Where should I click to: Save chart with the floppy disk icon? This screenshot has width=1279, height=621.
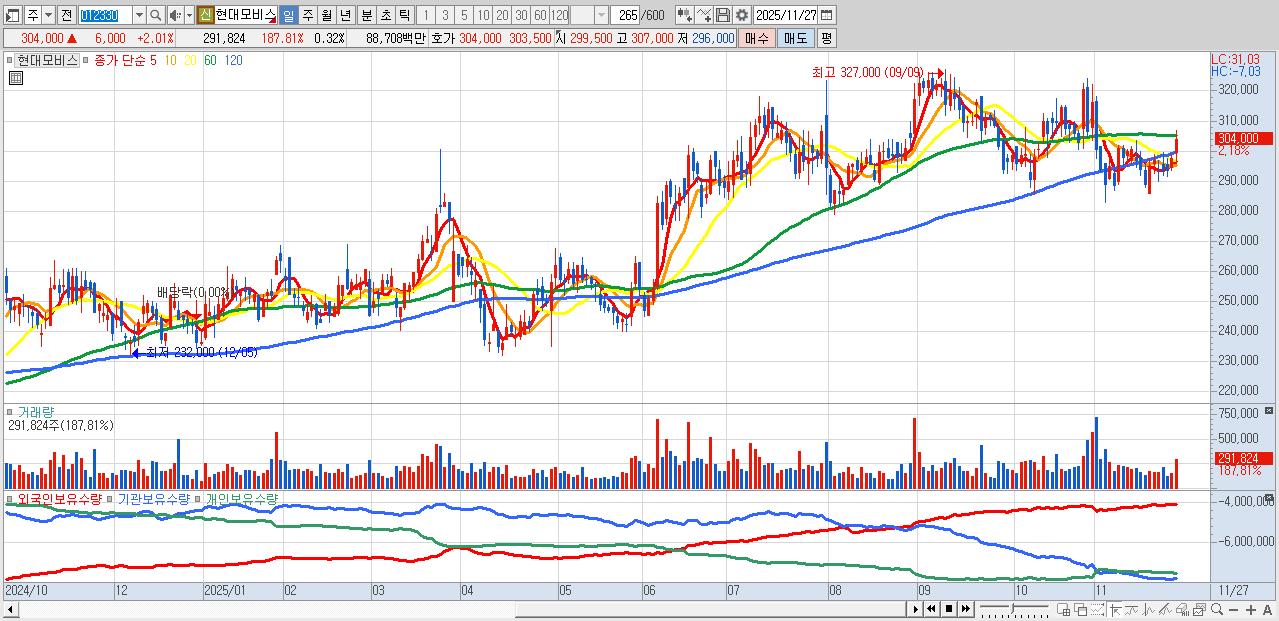coord(723,15)
